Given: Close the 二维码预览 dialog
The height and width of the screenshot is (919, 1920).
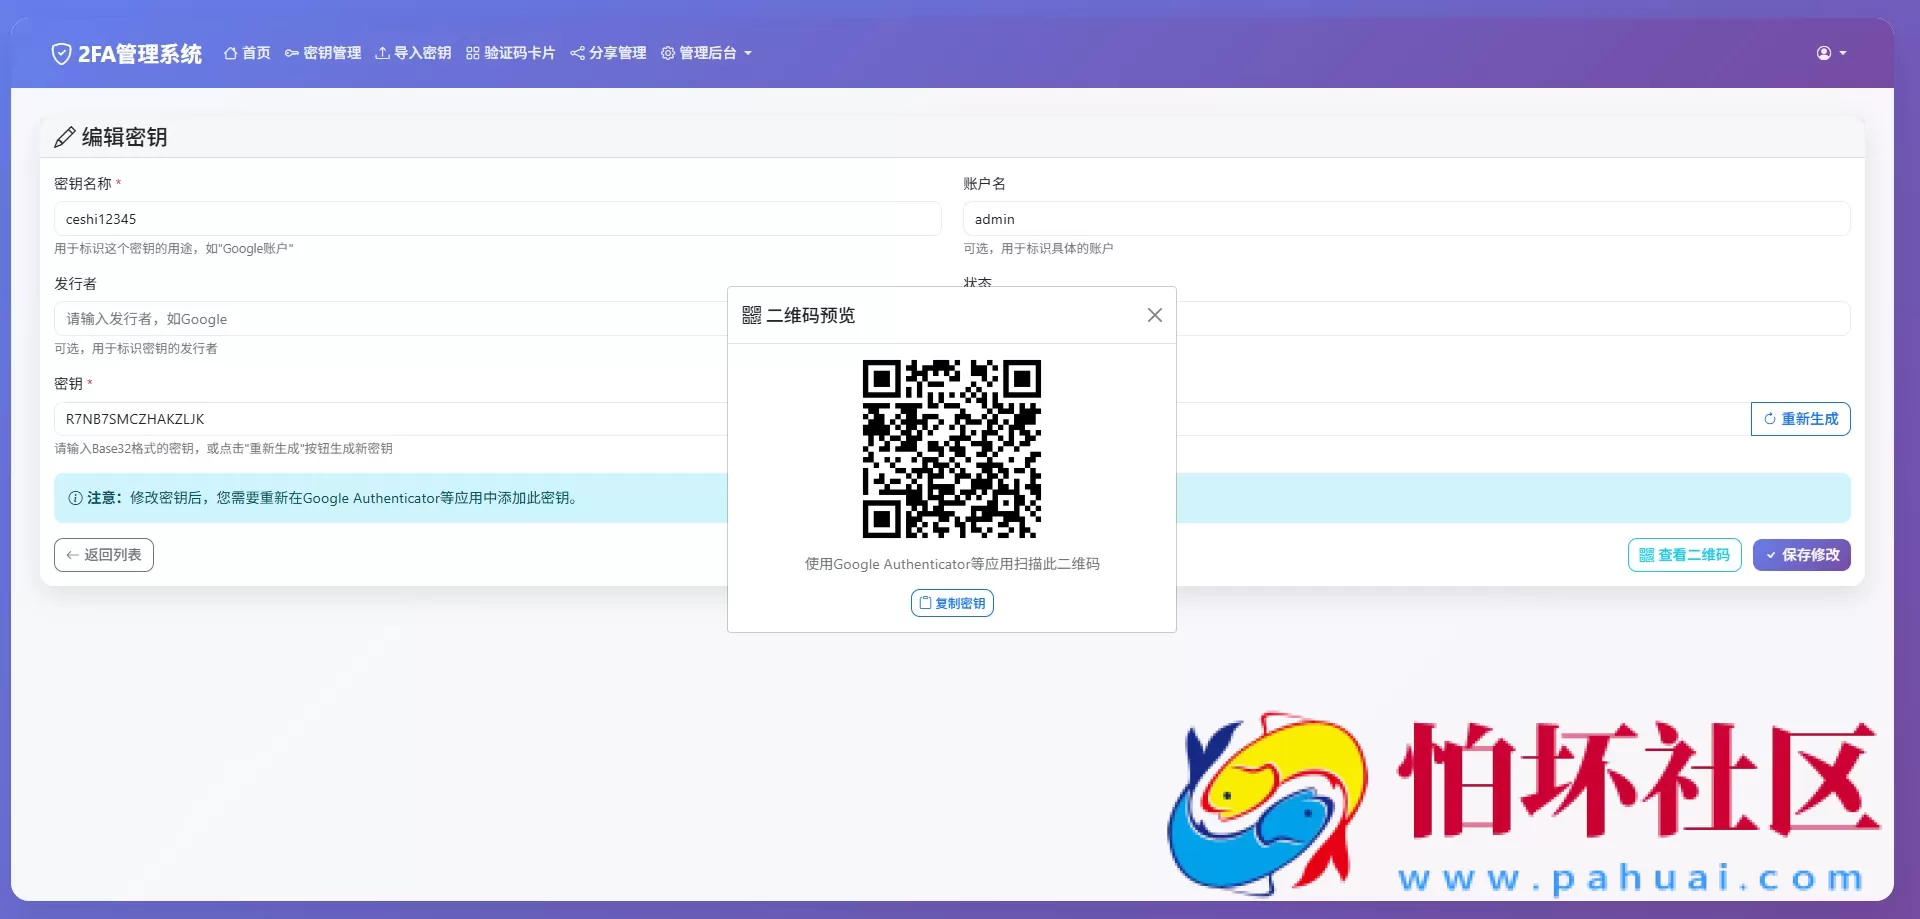Looking at the screenshot, I should 1155,315.
